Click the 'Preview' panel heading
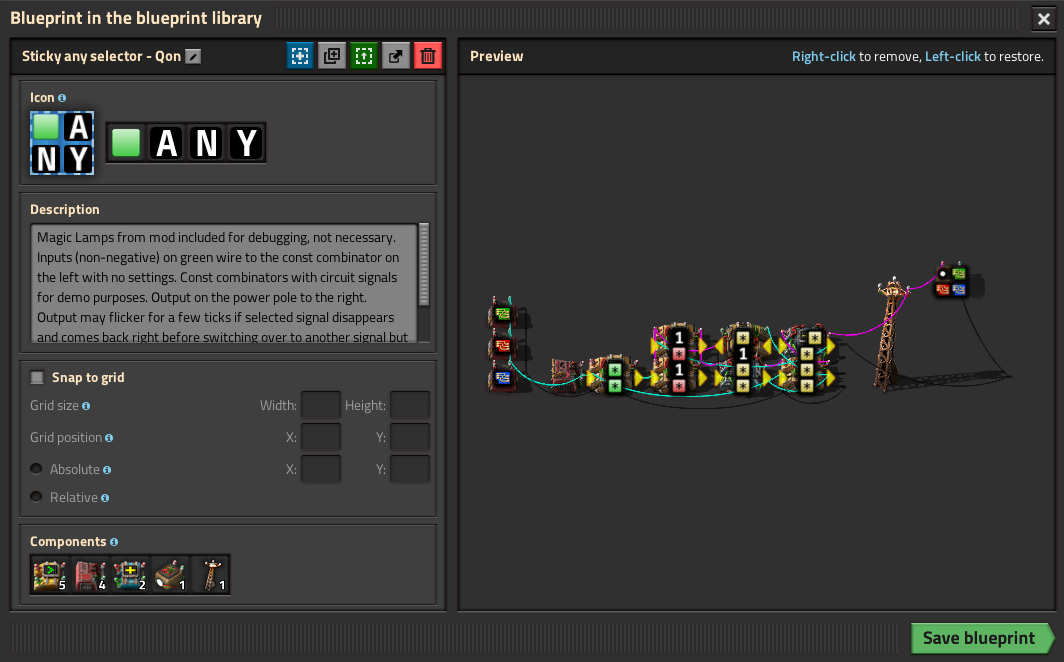Viewport: 1064px width, 662px height. [x=497, y=56]
